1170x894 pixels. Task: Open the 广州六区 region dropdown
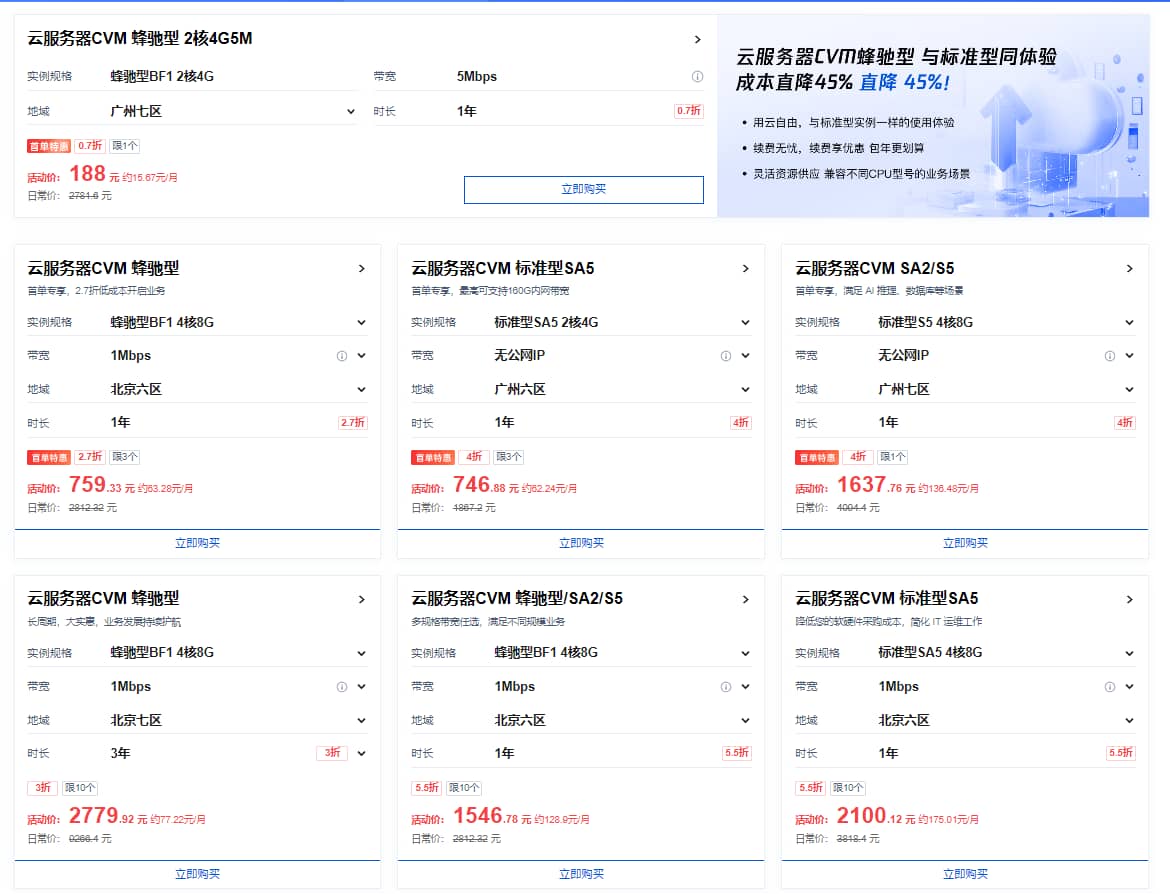pyautogui.click(x=745, y=390)
